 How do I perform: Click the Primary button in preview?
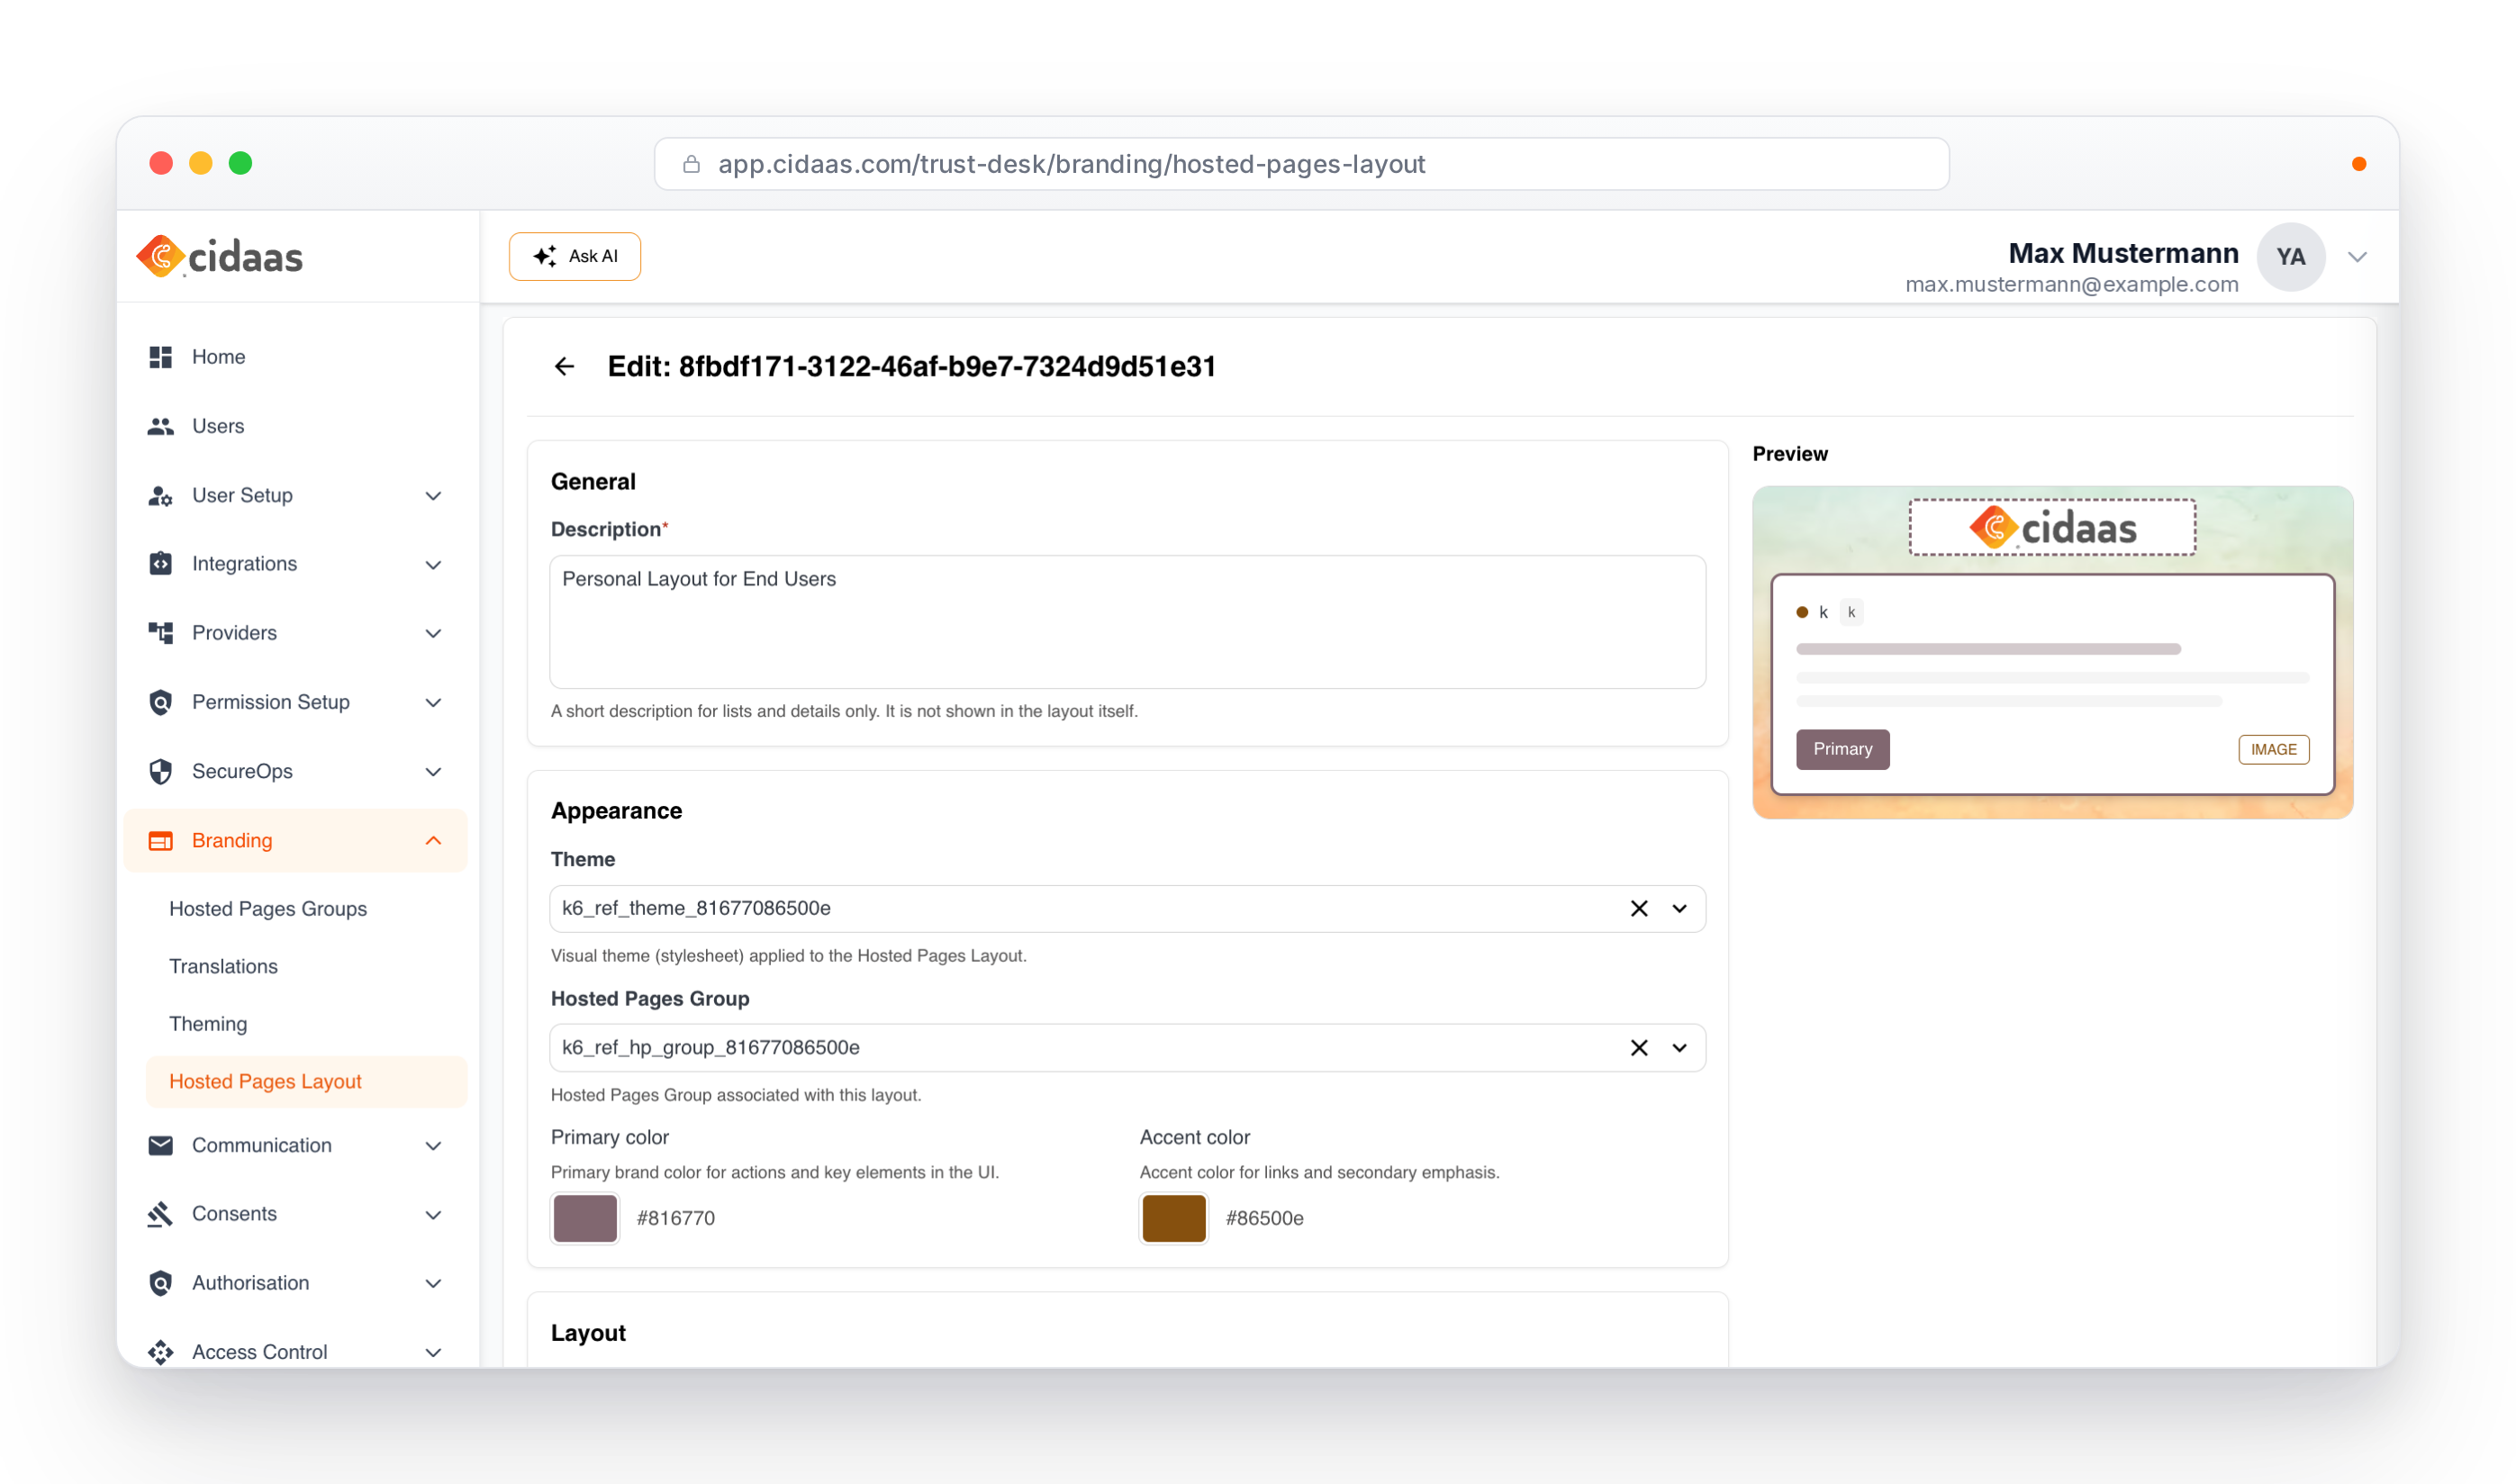pyautogui.click(x=1842, y=749)
